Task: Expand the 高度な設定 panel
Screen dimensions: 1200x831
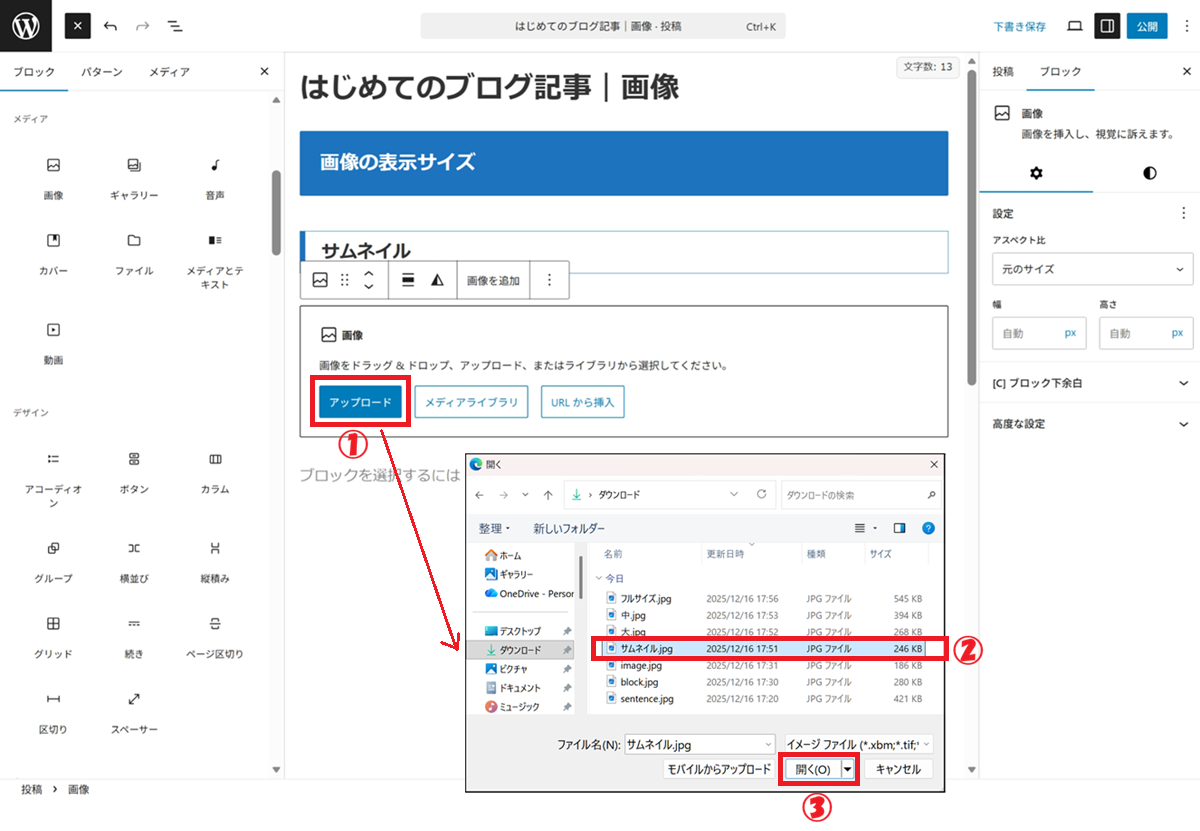Action: [x=1092, y=424]
